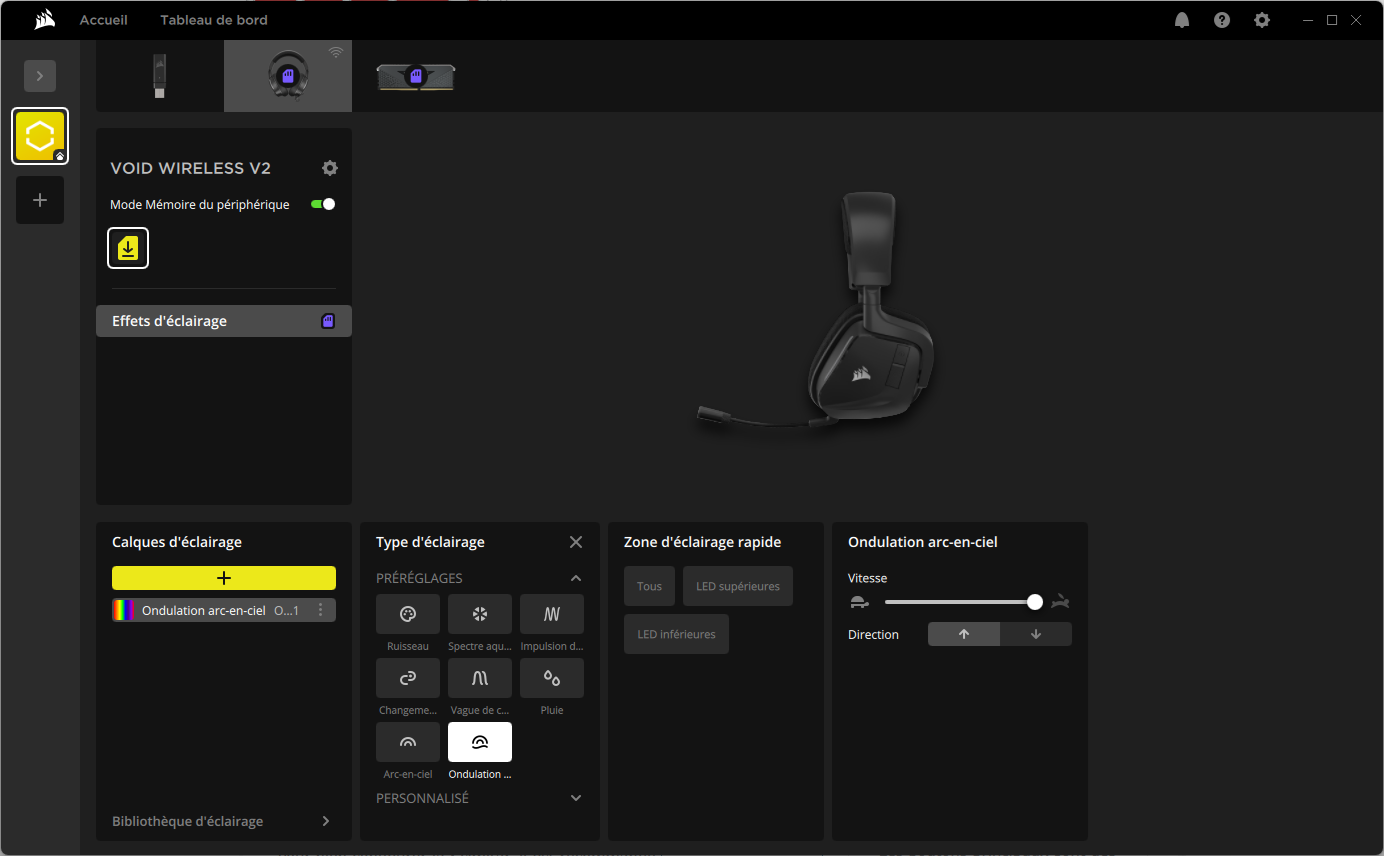Open Effets d'éclairage section
This screenshot has width=1384, height=856.
click(224, 321)
